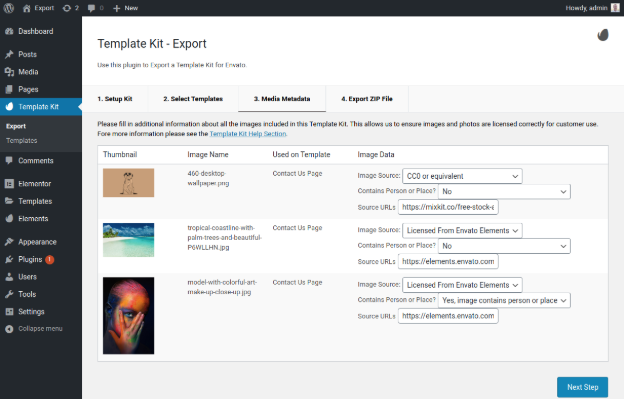The width and height of the screenshot is (624, 399).
Task: Click the 'Image Name' column header
Action: tap(208, 154)
